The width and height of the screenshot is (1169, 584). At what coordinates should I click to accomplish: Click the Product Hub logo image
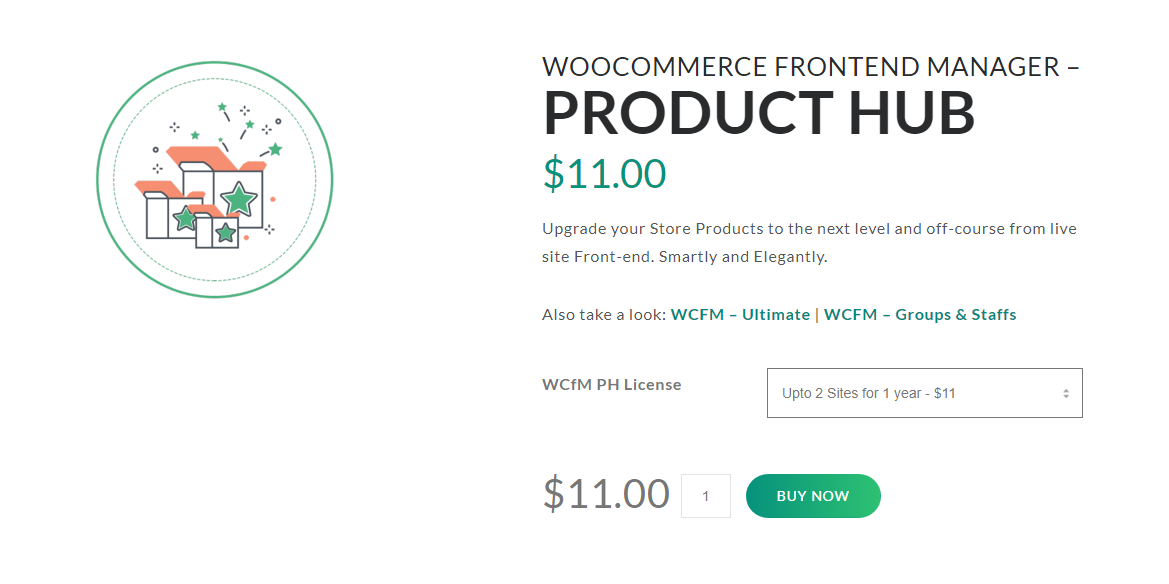pyautogui.click(x=214, y=180)
